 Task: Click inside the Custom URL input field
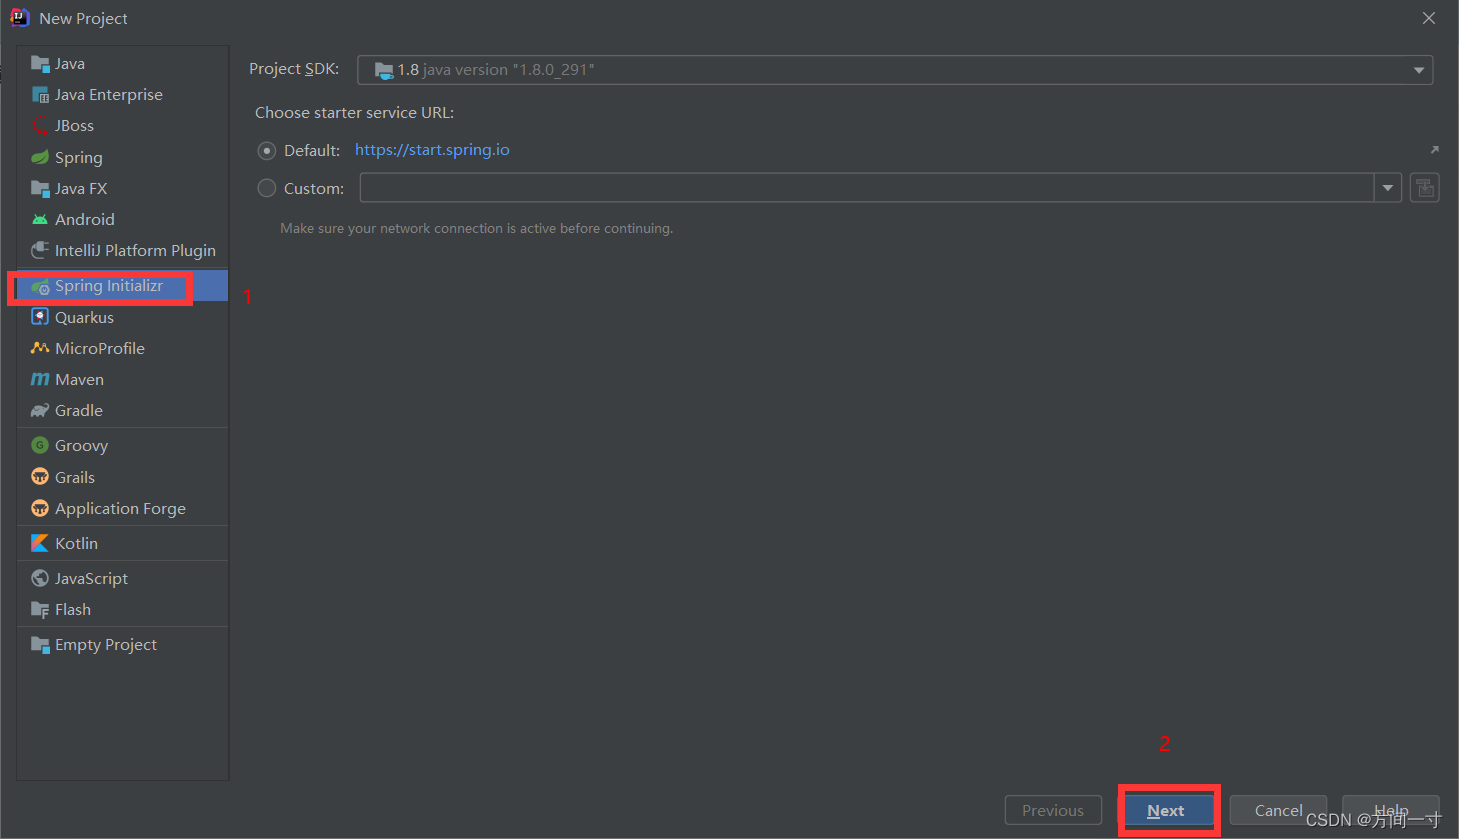[867, 188]
